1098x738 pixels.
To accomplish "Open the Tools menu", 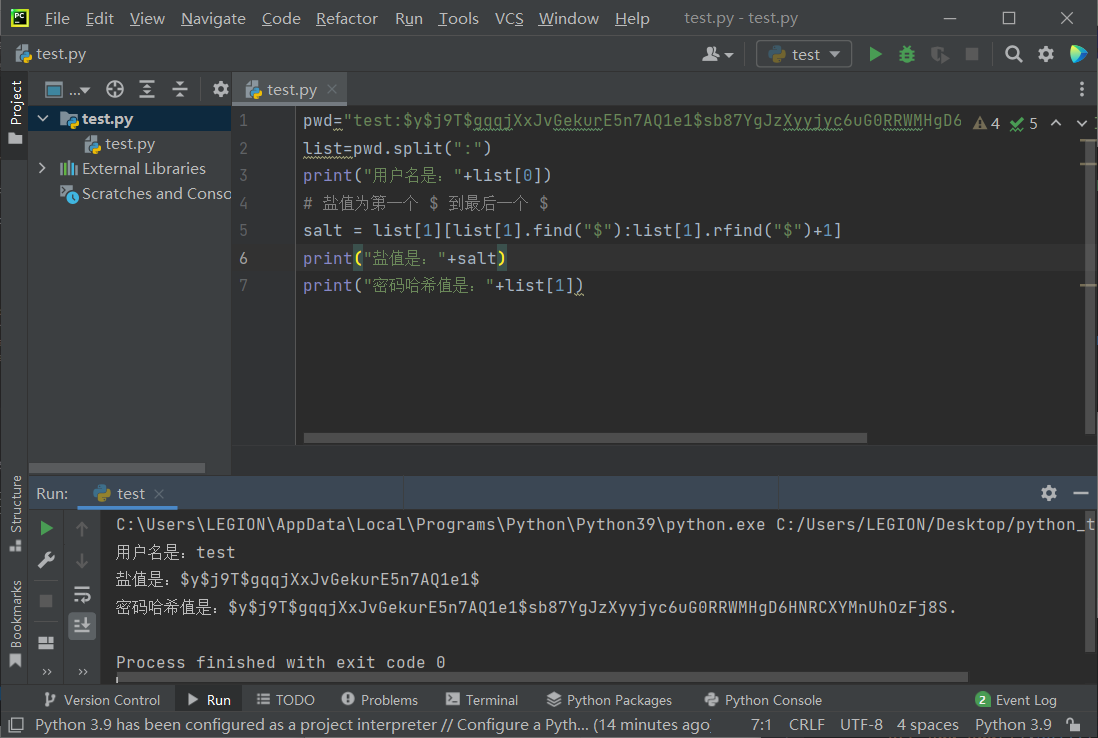I will click(x=458, y=19).
